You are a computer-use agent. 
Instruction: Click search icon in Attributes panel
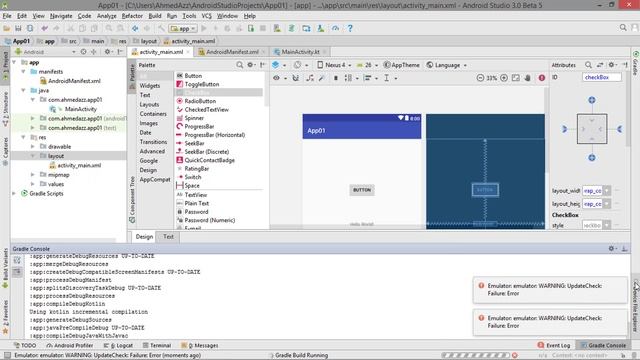588,65
